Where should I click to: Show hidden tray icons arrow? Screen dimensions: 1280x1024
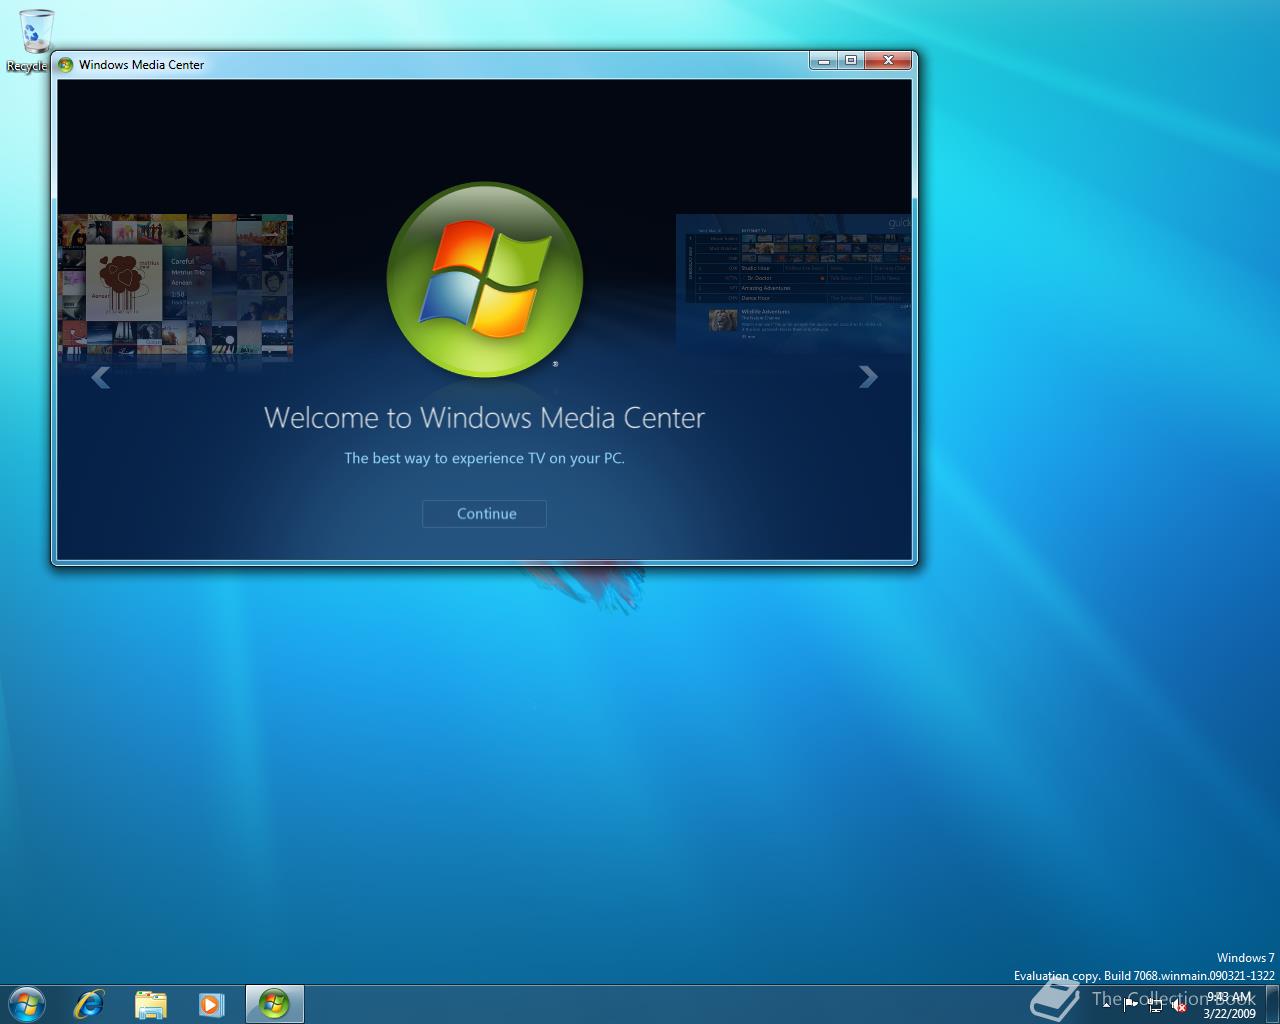(1107, 1004)
